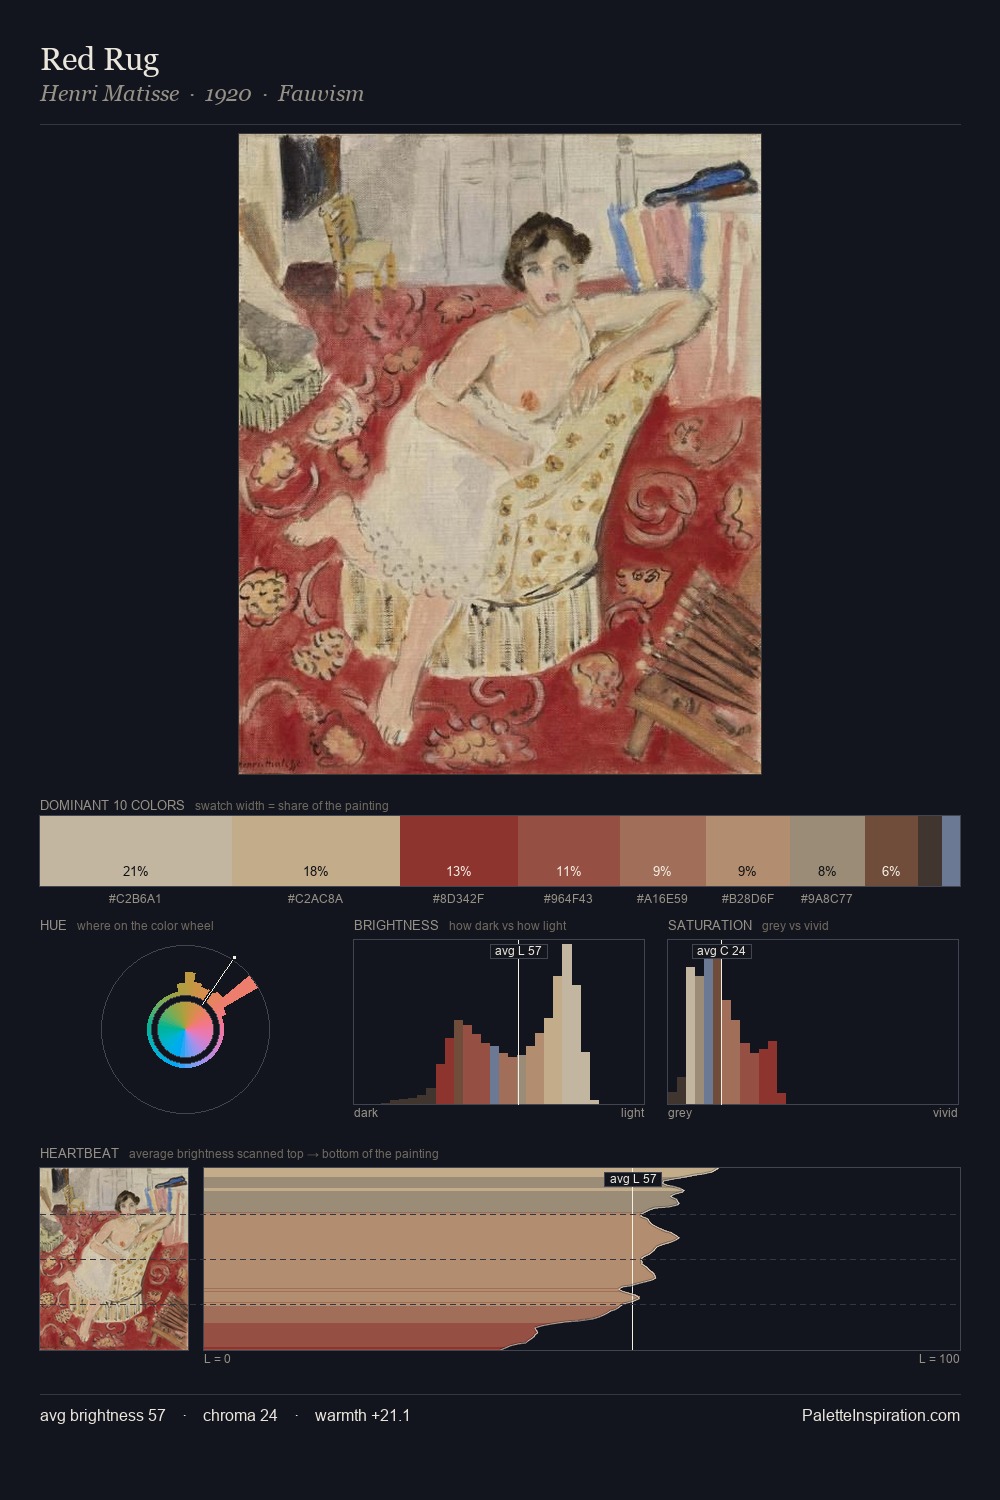This screenshot has width=1000, height=1500.
Task: Select the 8% swatch #9A8C77
Action: [827, 851]
